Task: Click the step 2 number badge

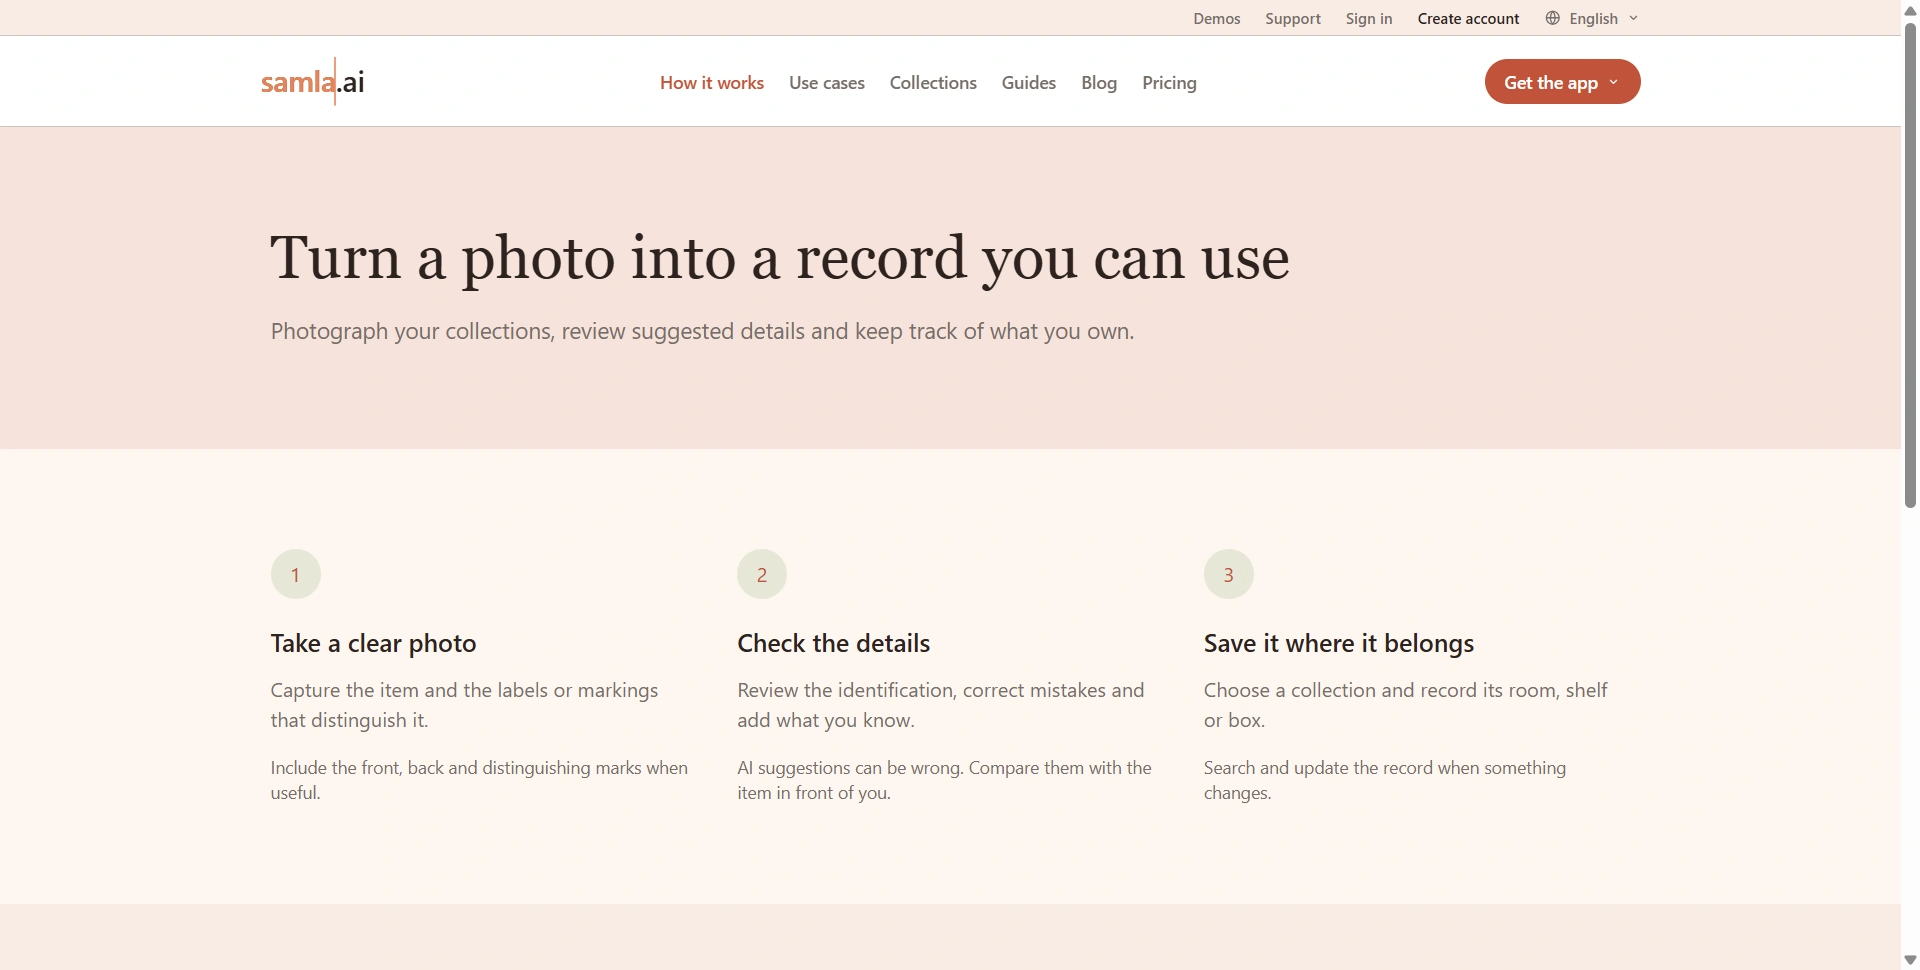Action: (762, 574)
